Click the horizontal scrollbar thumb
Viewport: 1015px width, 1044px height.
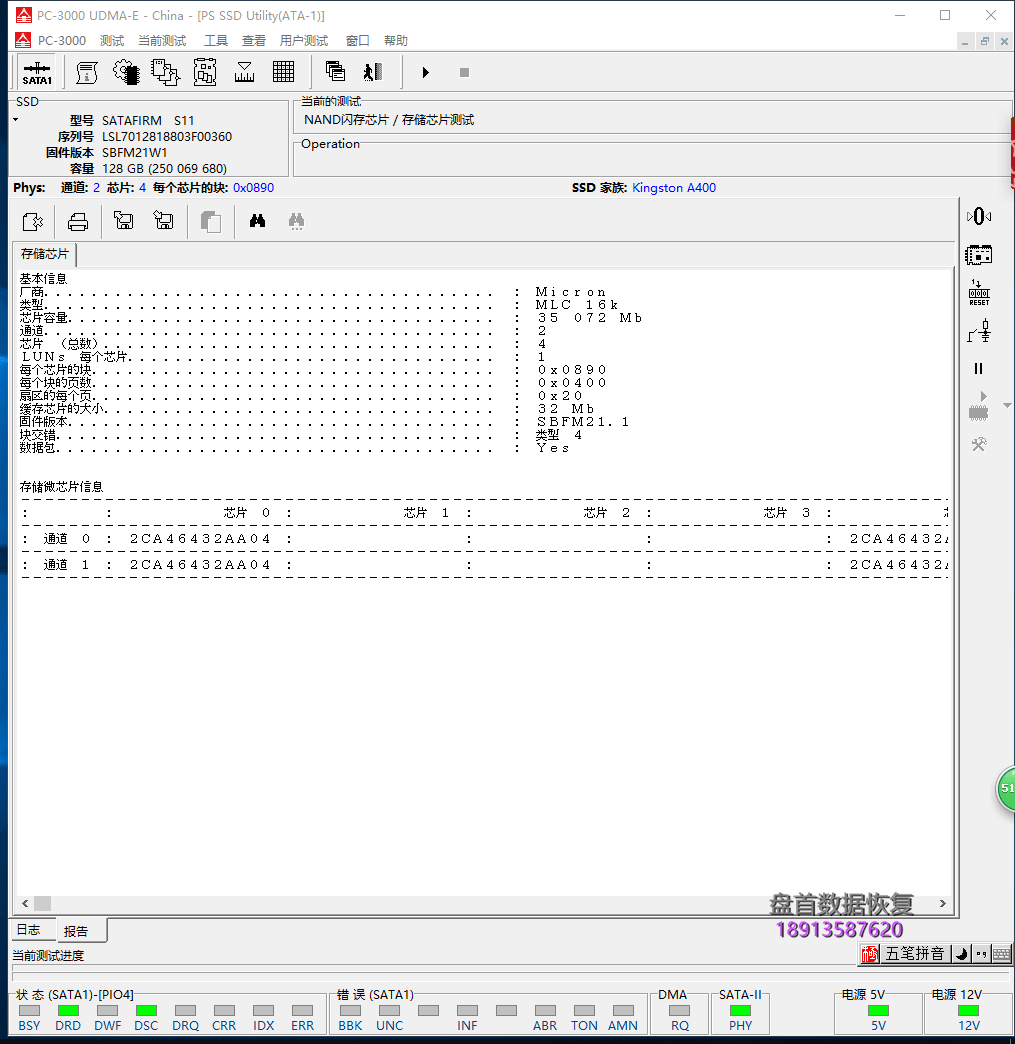click(x=43, y=904)
